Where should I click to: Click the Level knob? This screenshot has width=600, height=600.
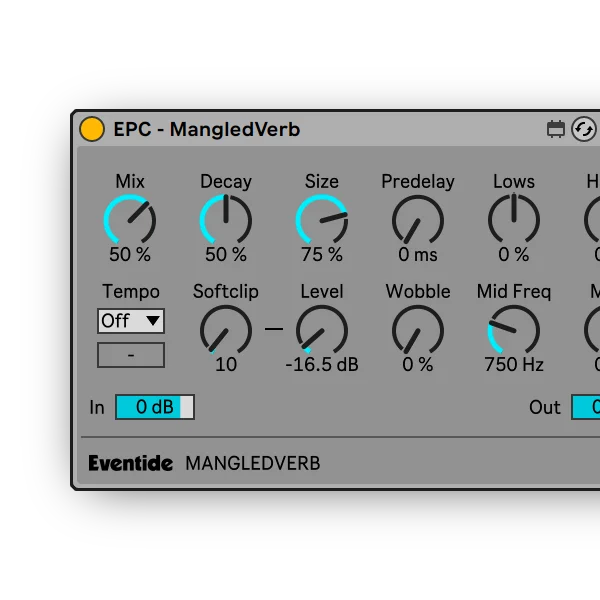point(322,329)
